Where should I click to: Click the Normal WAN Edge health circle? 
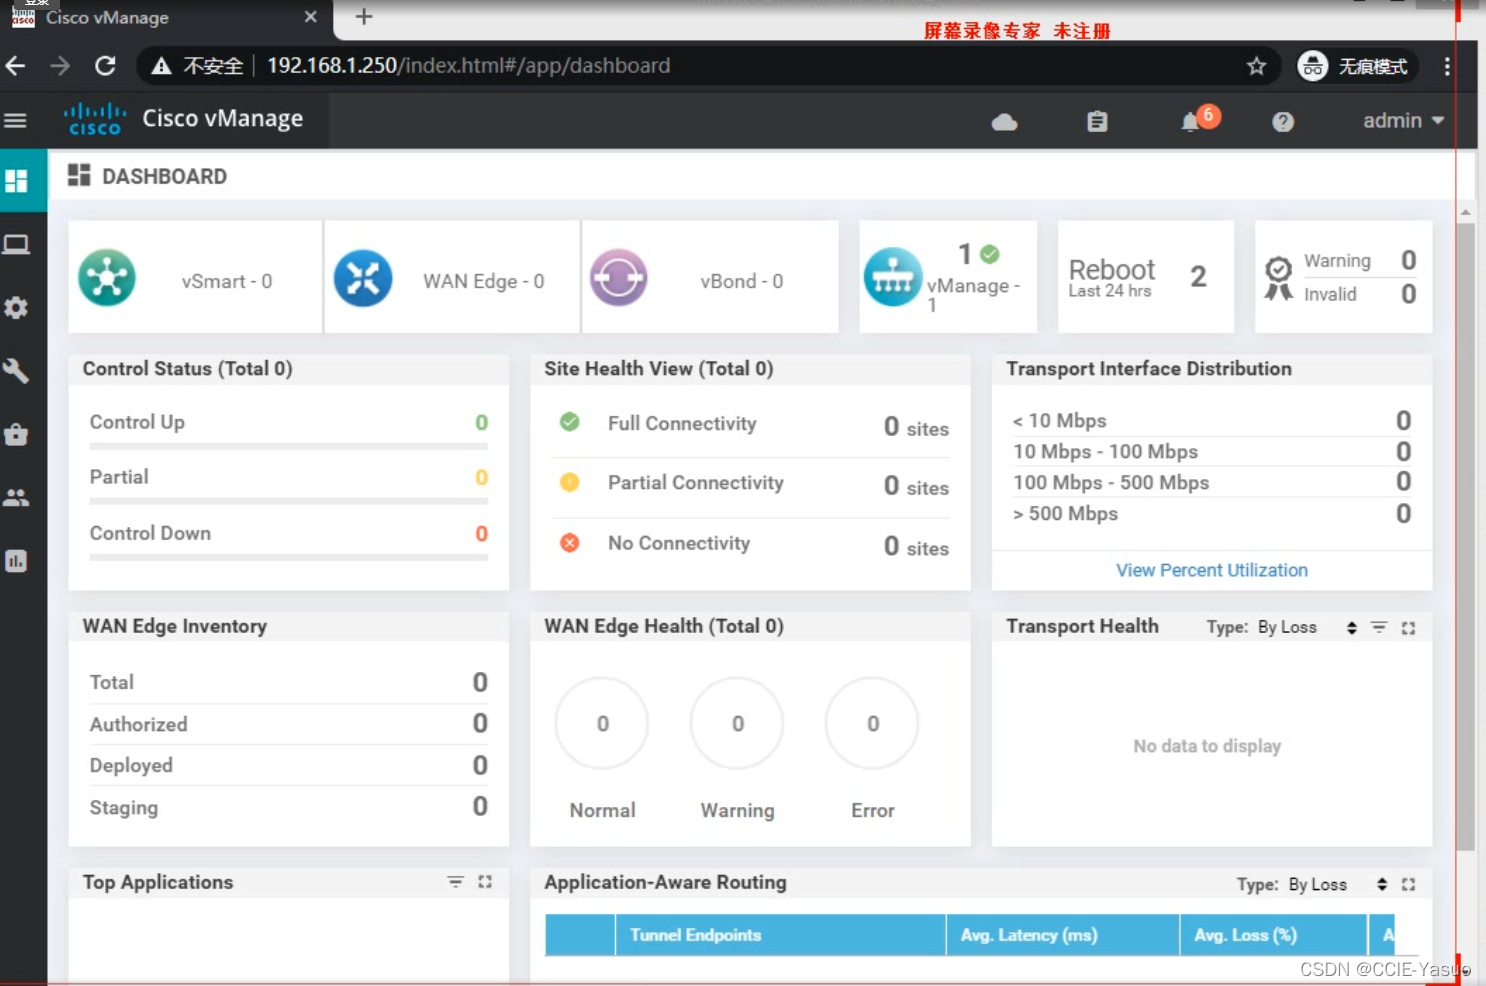602,723
